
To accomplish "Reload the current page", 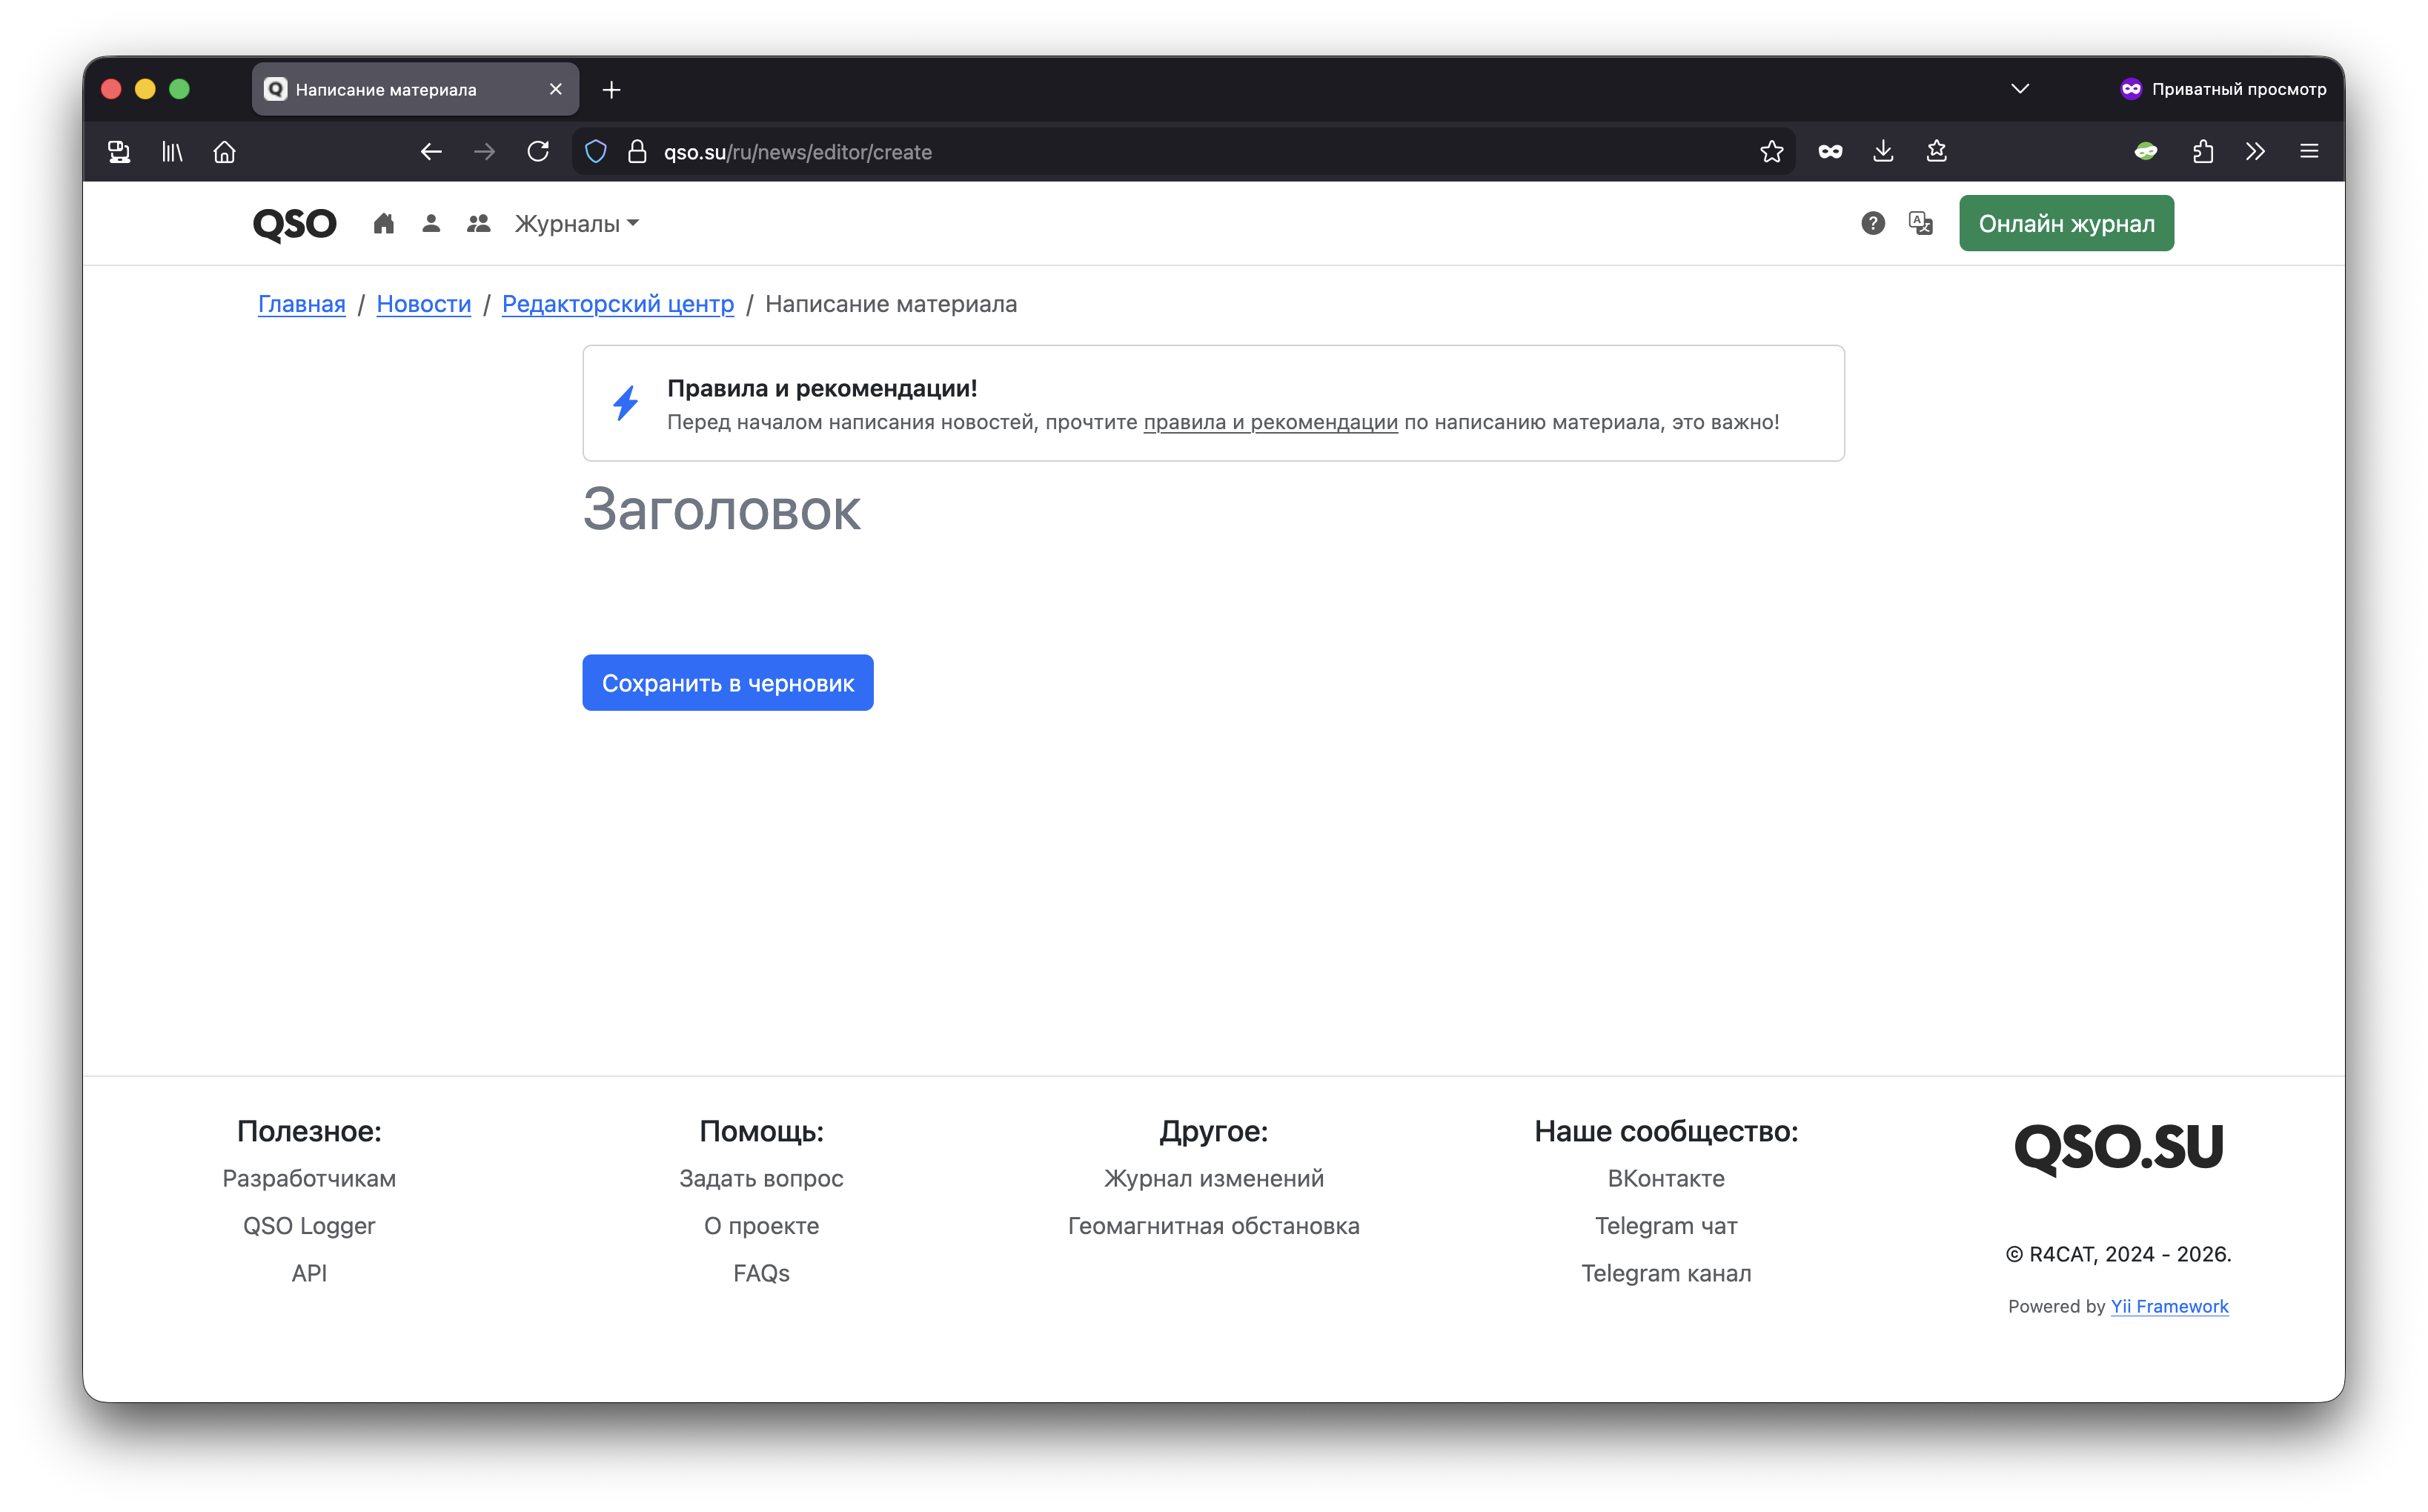I will pyautogui.click(x=538, y=151).
